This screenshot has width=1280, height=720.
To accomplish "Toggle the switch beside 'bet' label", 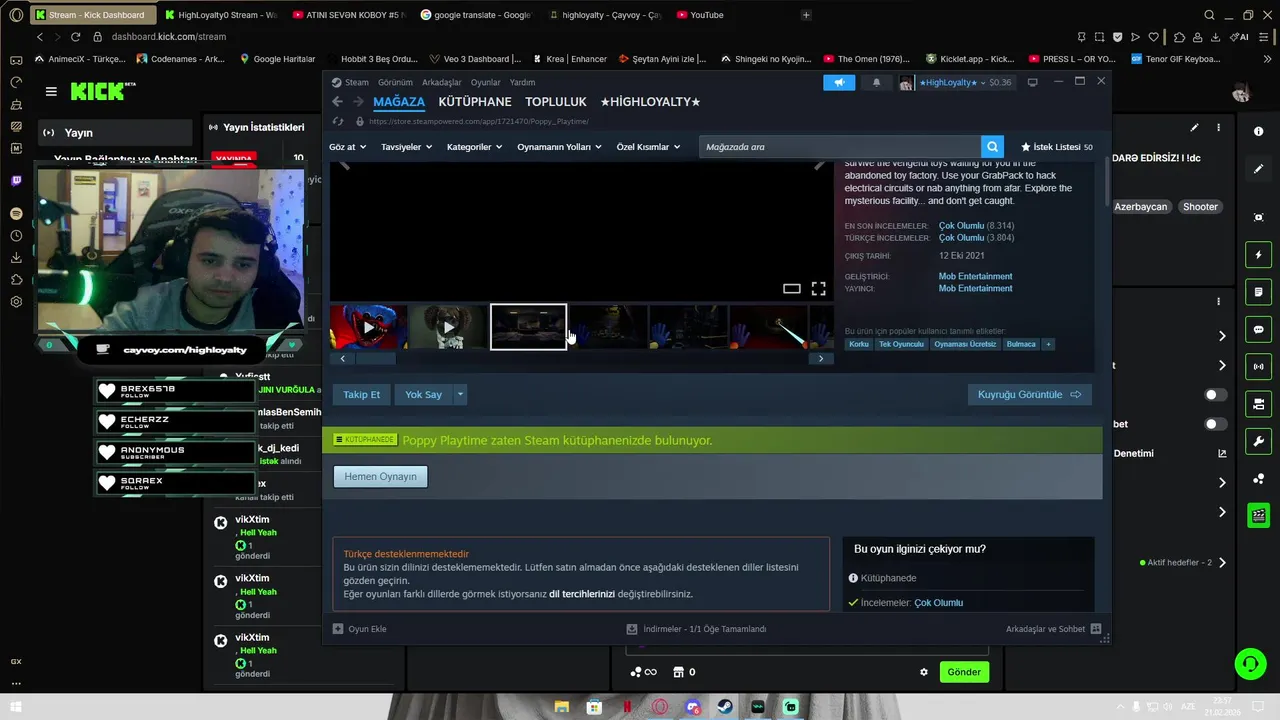I will (x=1215, y=424).
